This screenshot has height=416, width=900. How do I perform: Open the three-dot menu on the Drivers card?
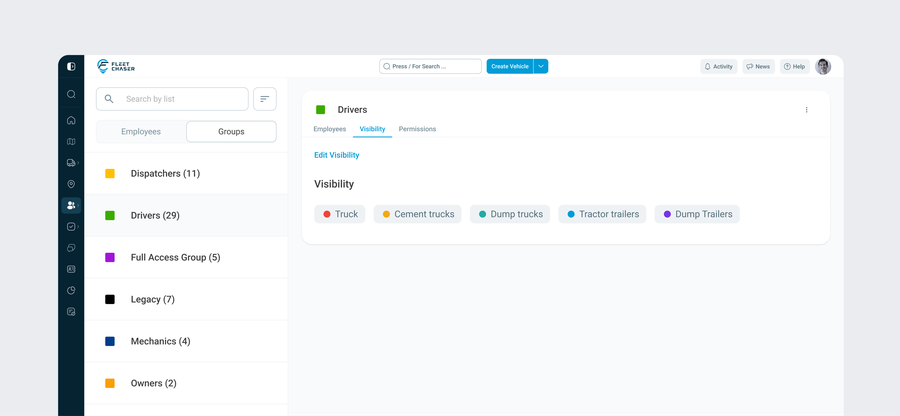click(x=806, y=110)
